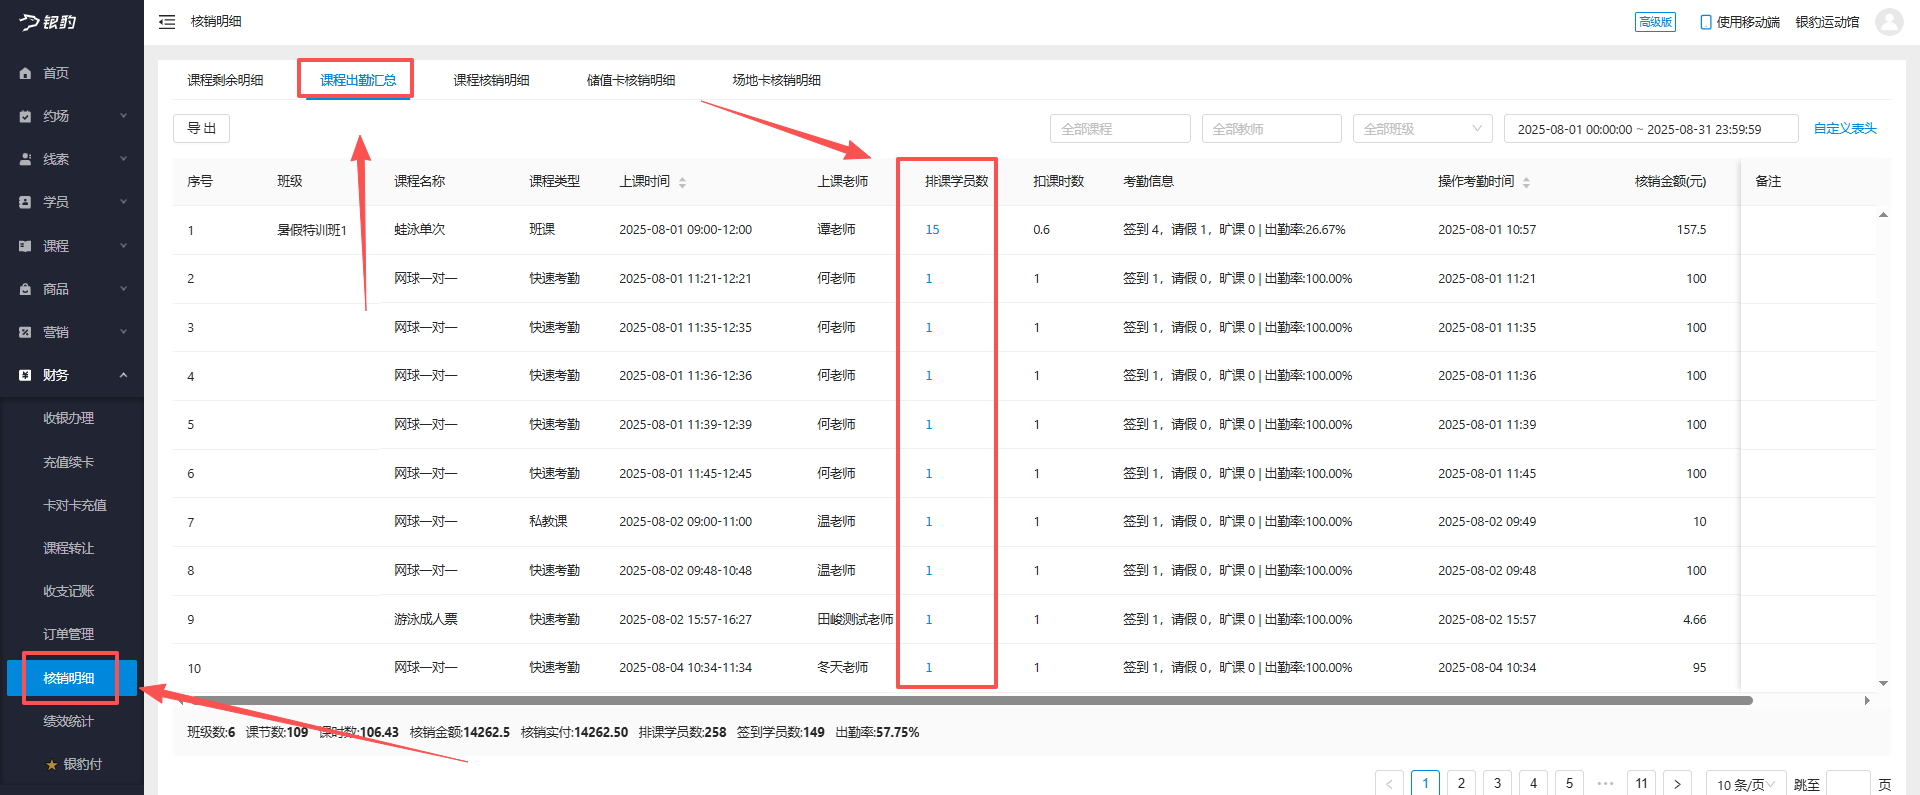Go to page 5
The height and width of the screenshot is (795, 1920).
point(1569,784)
